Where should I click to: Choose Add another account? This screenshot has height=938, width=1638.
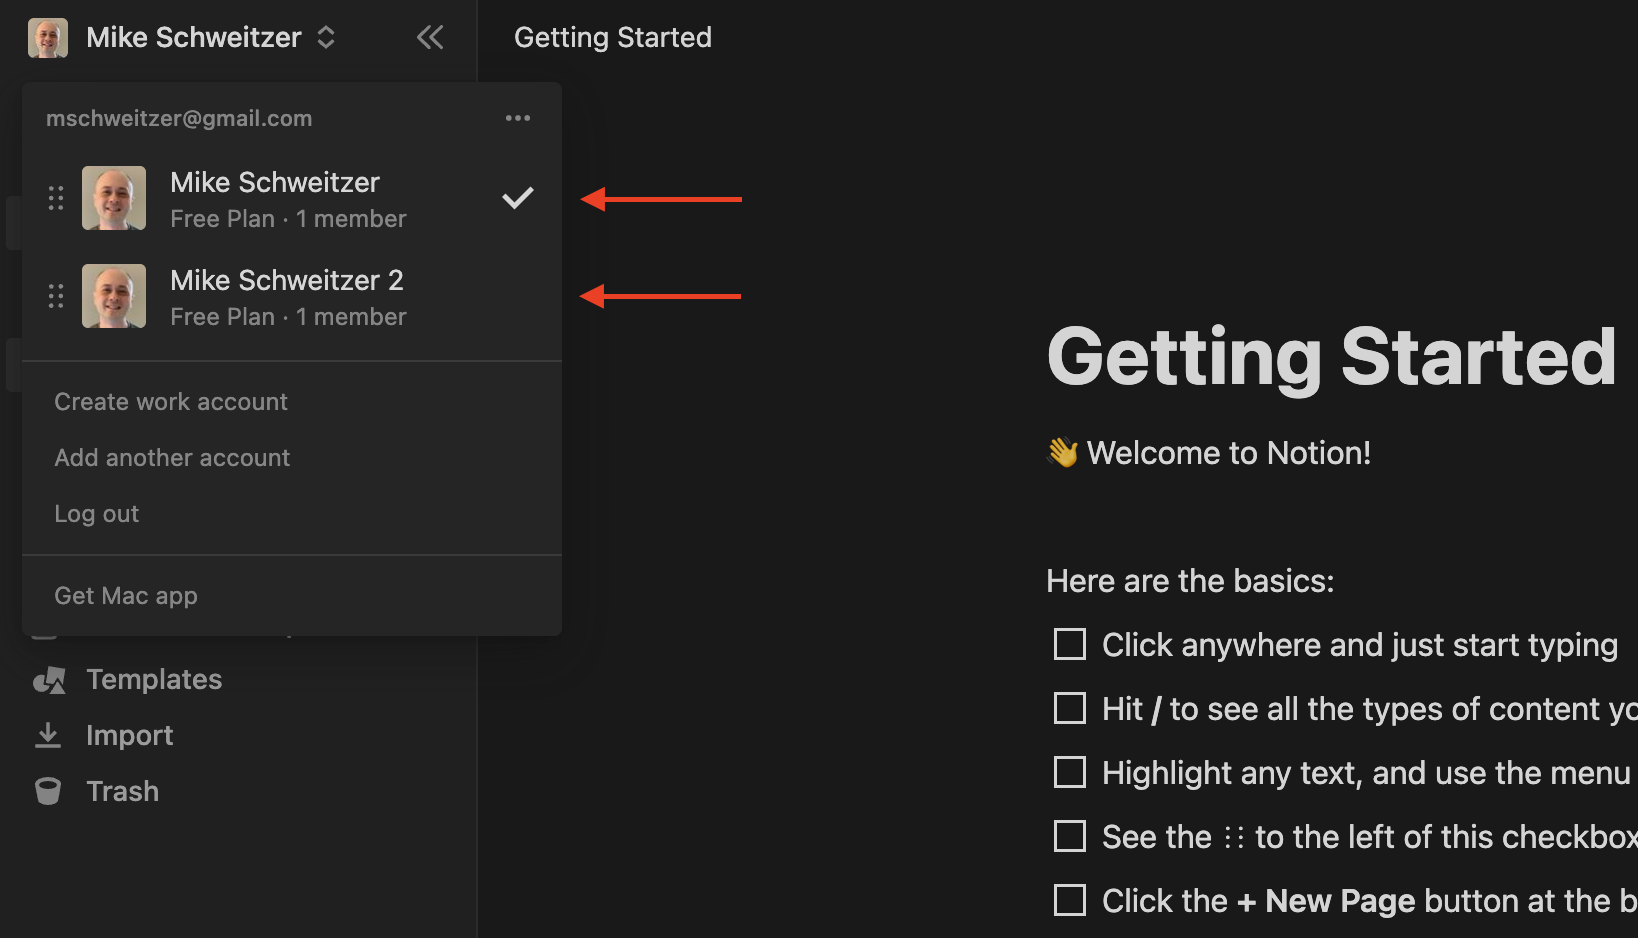click(172, 458)
